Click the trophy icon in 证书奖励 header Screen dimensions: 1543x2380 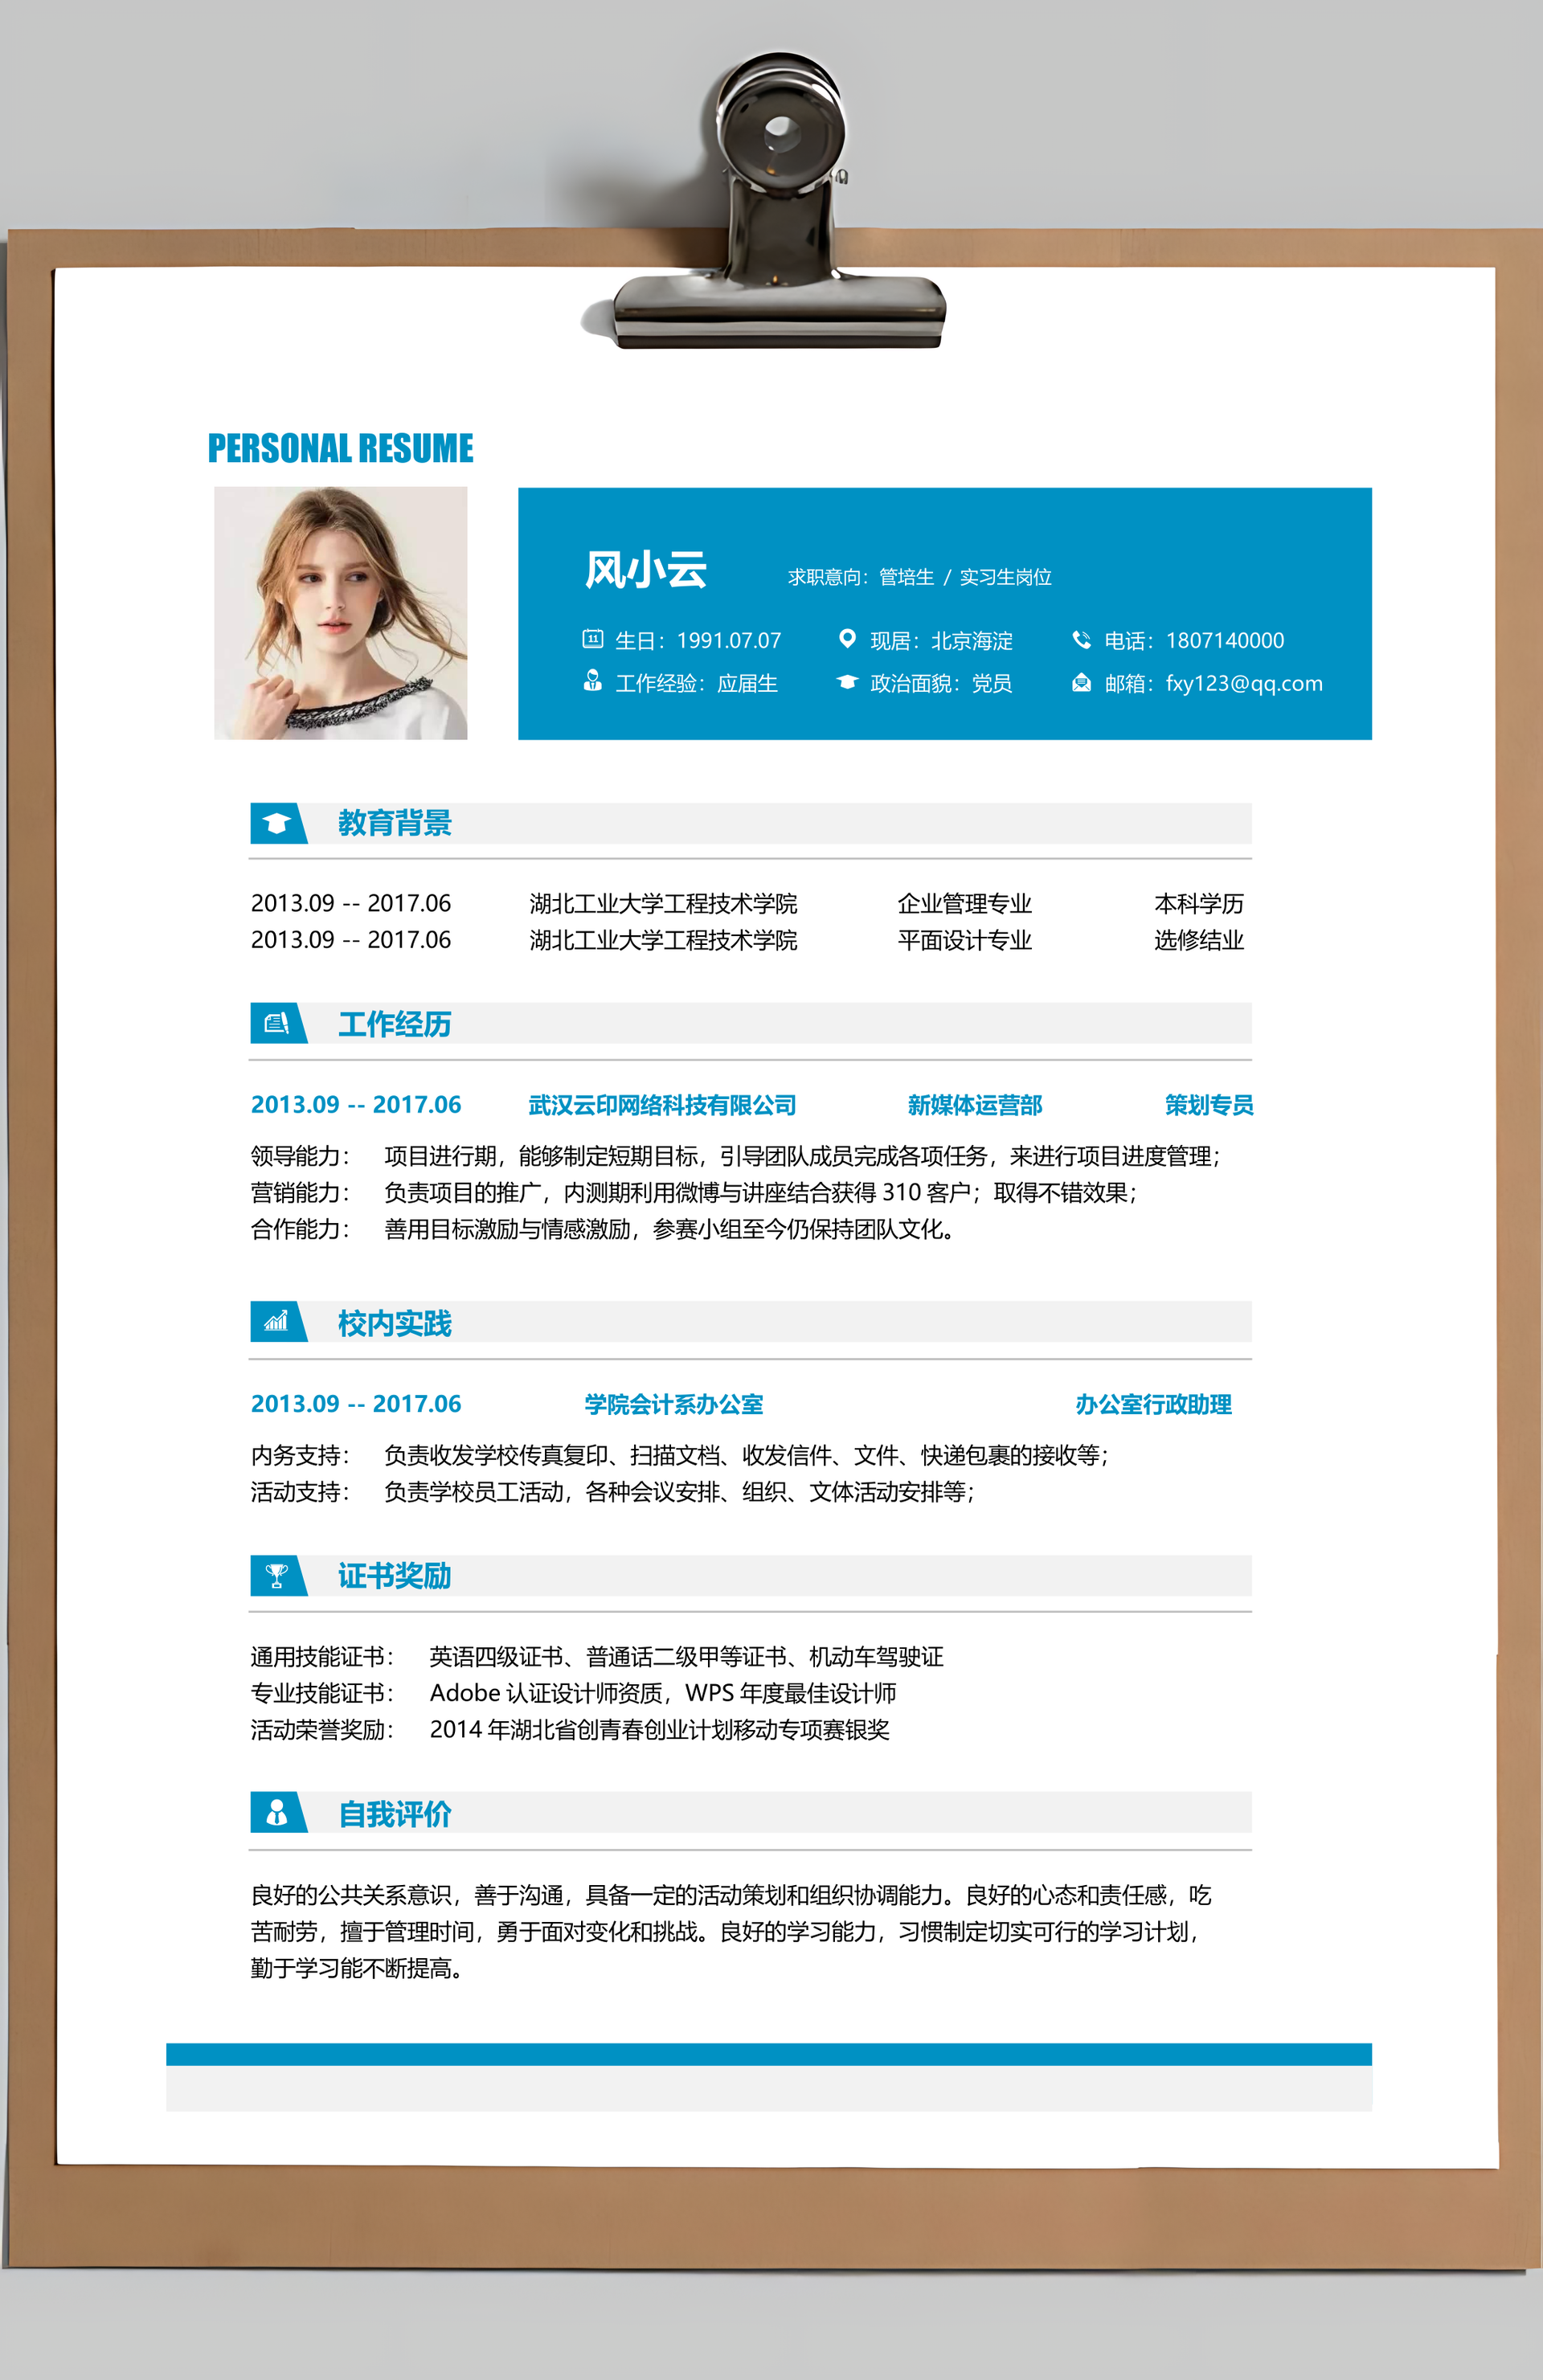[276, 1575]
